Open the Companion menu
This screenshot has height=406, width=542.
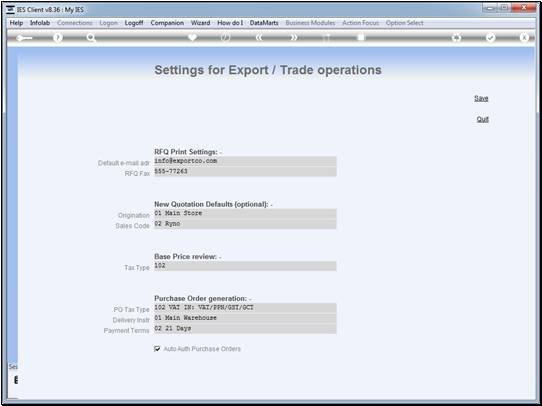point(167,23)
